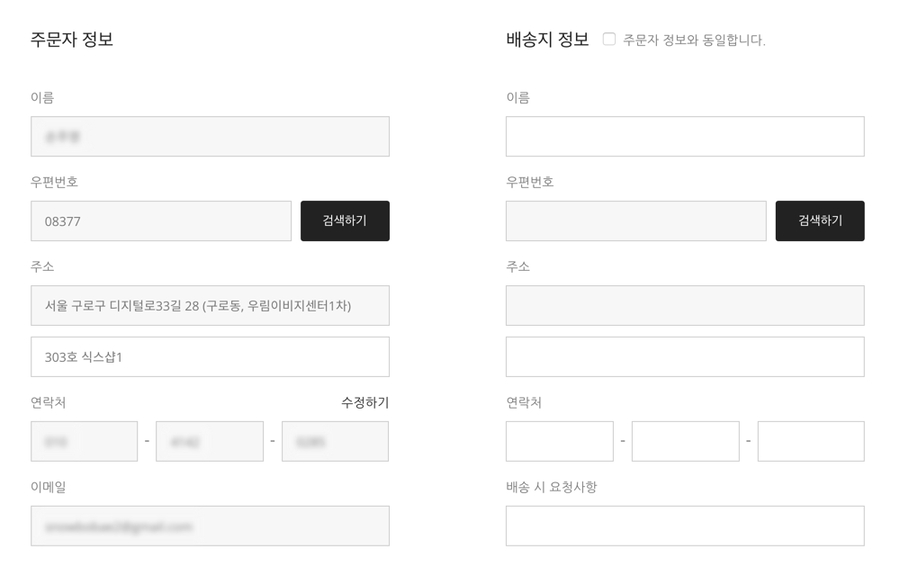Click the middle shipping 연락처 phone field

685,441
